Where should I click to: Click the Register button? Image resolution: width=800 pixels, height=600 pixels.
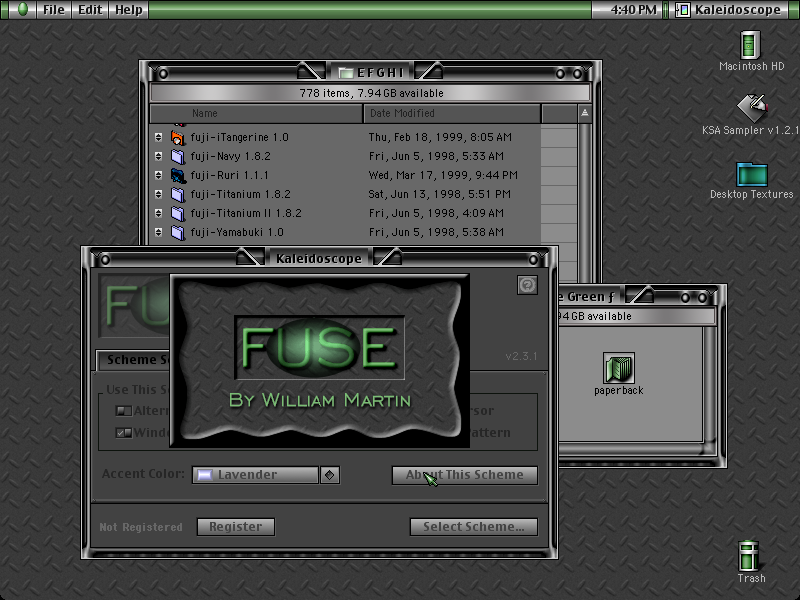tap(236, 527)
